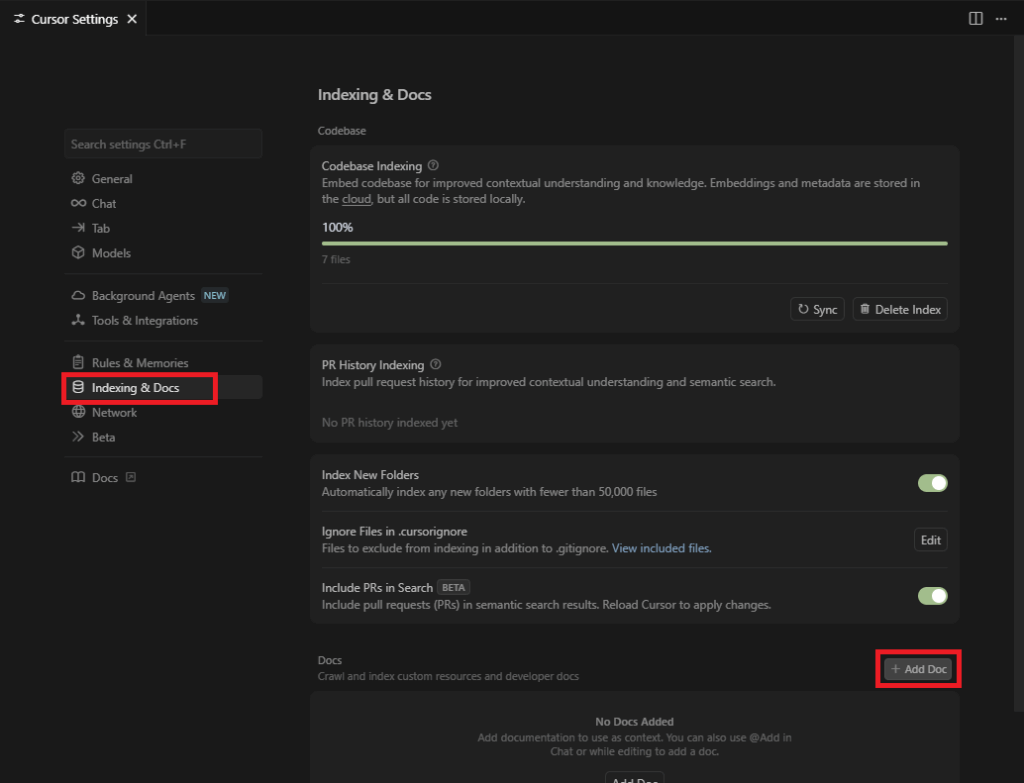Click the No Docs Added message
This screenshot has height=783, width=1024.
coord(634,722)
